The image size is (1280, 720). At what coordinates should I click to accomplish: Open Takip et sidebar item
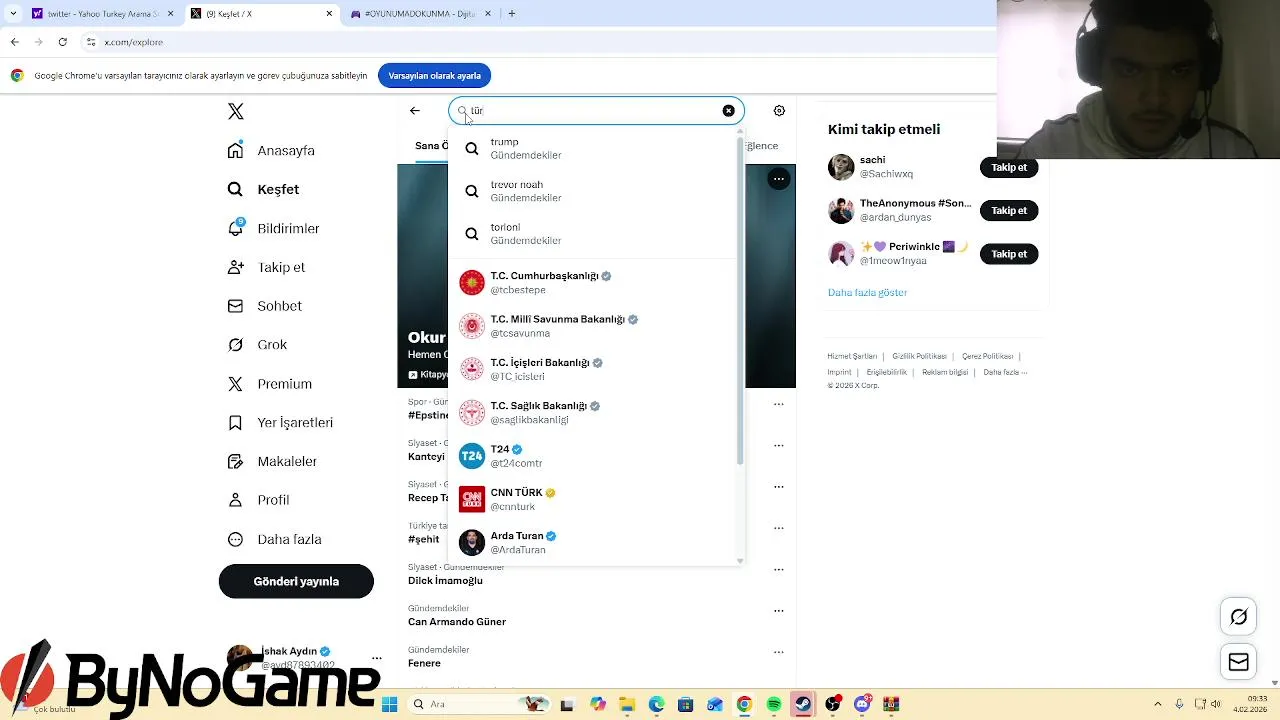pos(266,268)
